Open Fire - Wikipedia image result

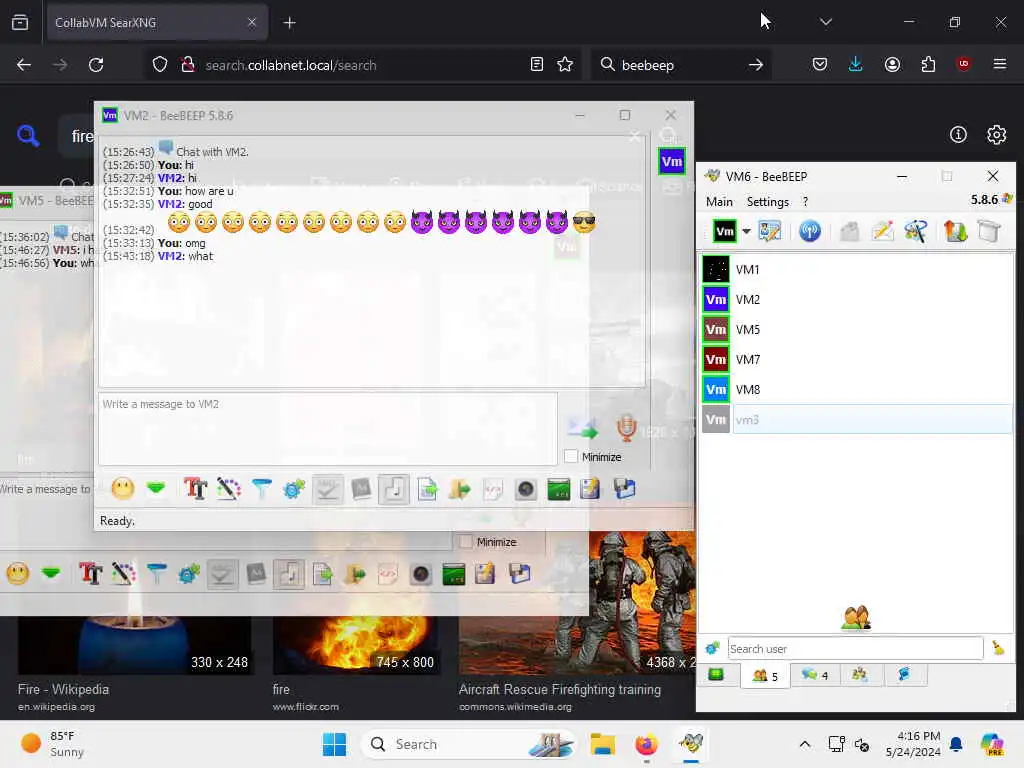[x=63, y=690]
